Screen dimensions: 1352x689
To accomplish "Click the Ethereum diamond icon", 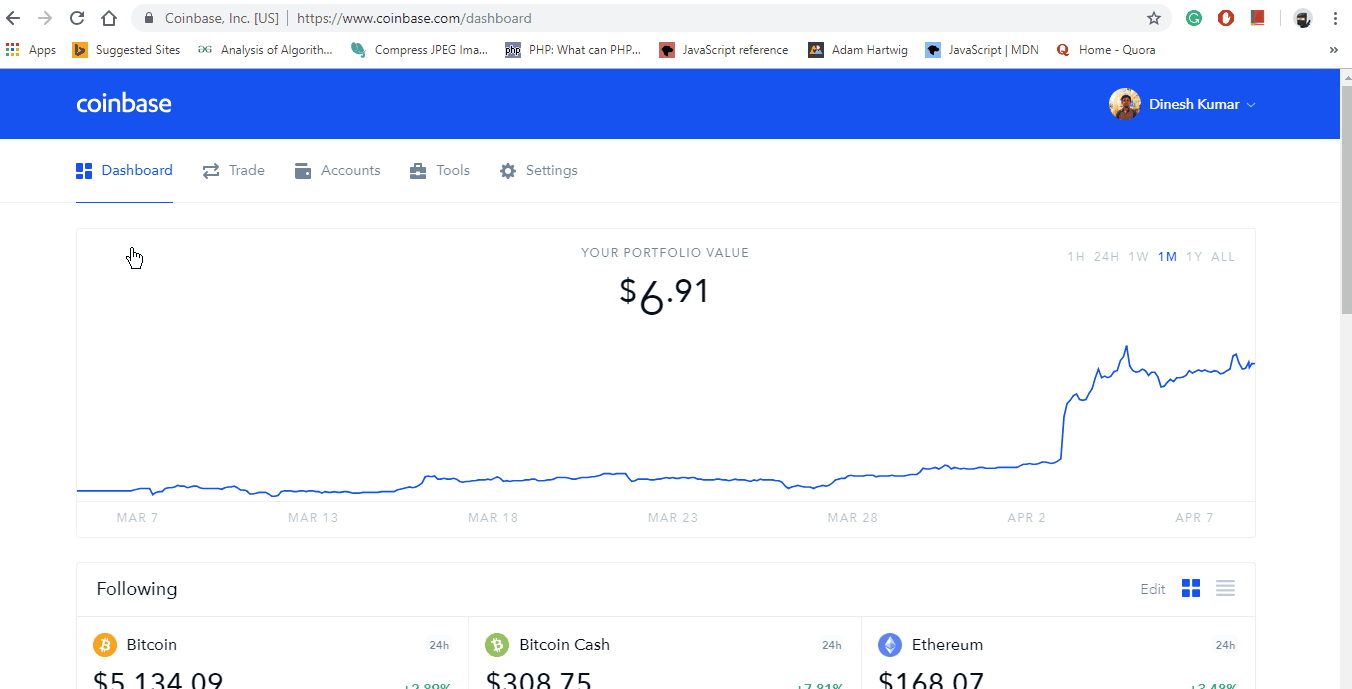I will point(890,645).
